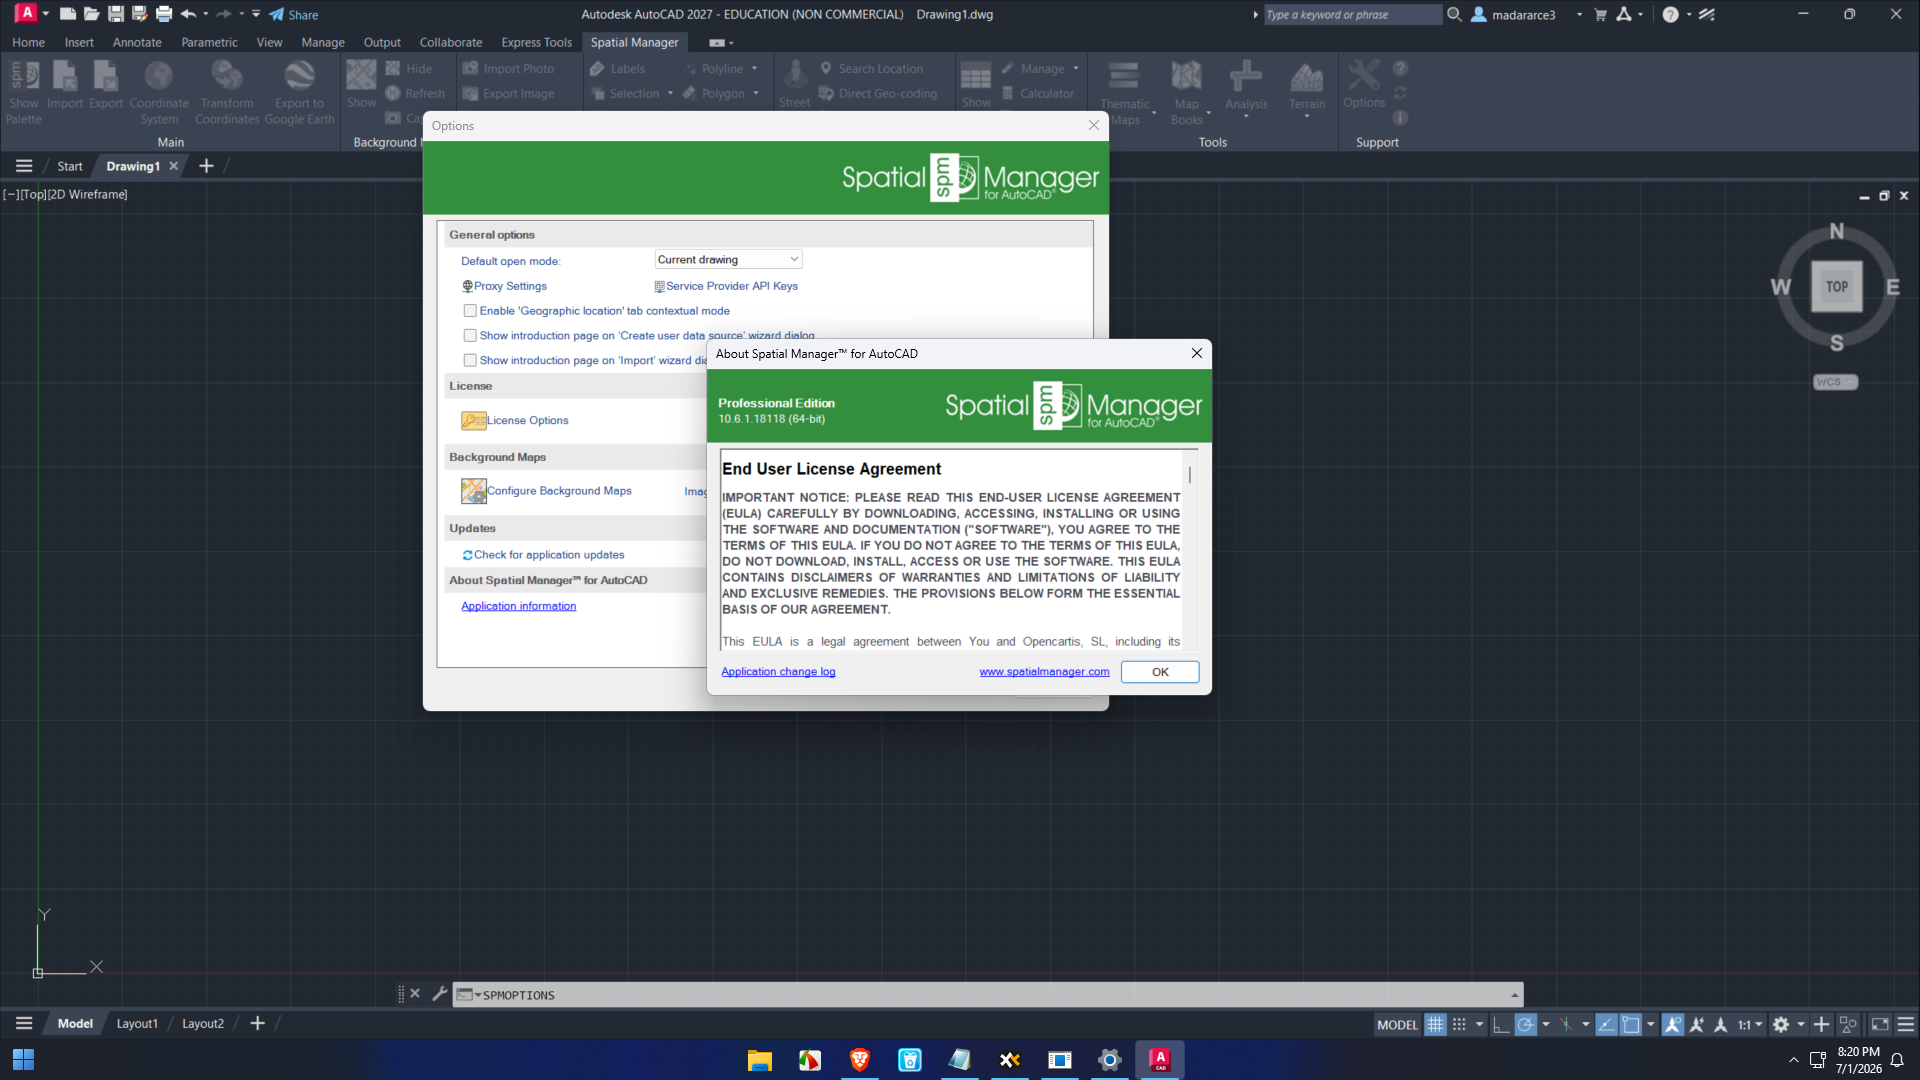Toggle clean screen icon in status bar
This screenshot has height=1080, width=1920.
[1880, 1024]
